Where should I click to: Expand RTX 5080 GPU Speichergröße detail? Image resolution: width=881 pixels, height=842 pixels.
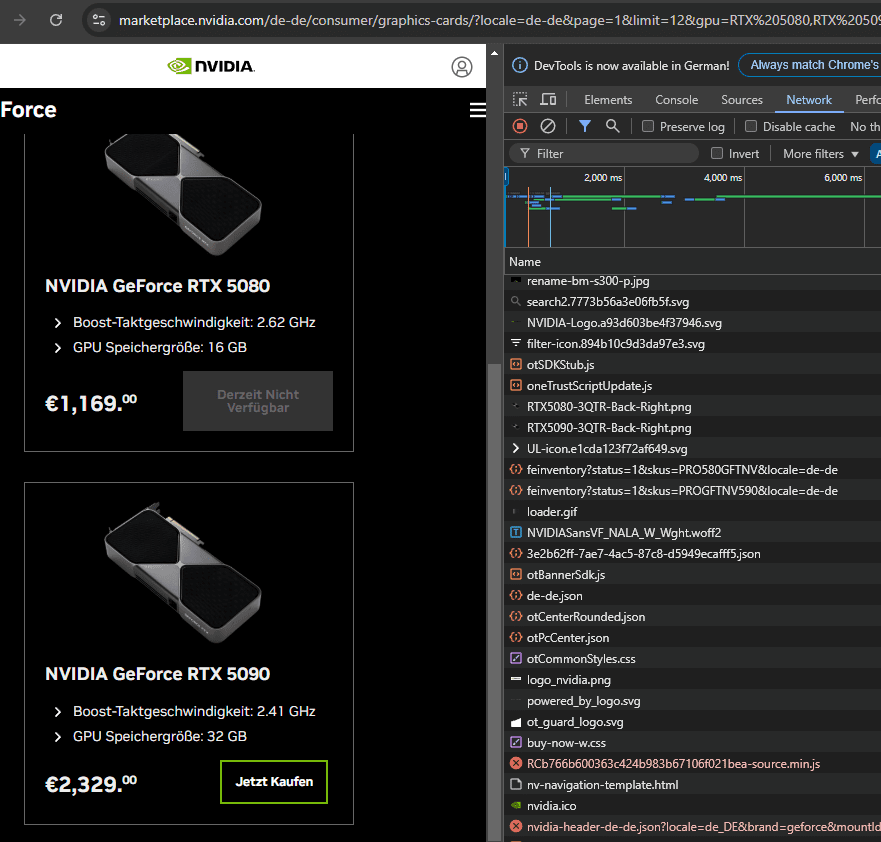click(x=58, y=348)
